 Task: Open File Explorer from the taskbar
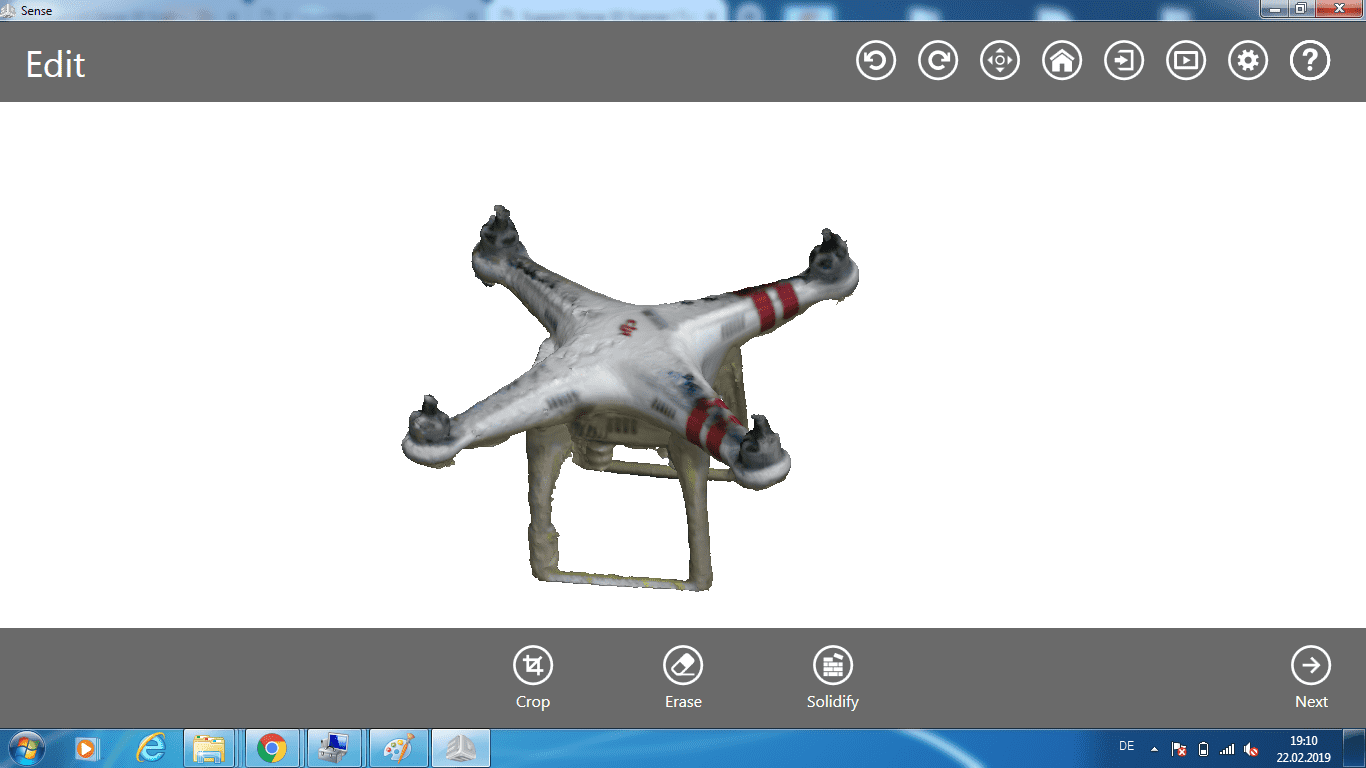(x=210, y=748)
